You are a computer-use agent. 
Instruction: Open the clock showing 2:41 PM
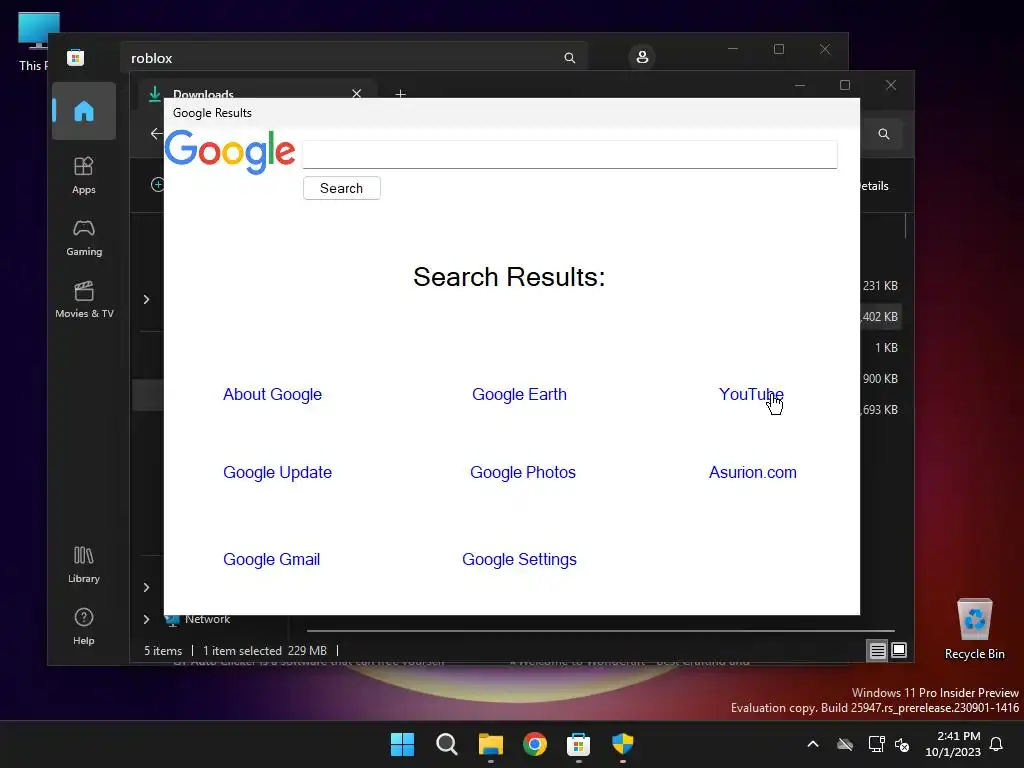[x=953, y=744]
